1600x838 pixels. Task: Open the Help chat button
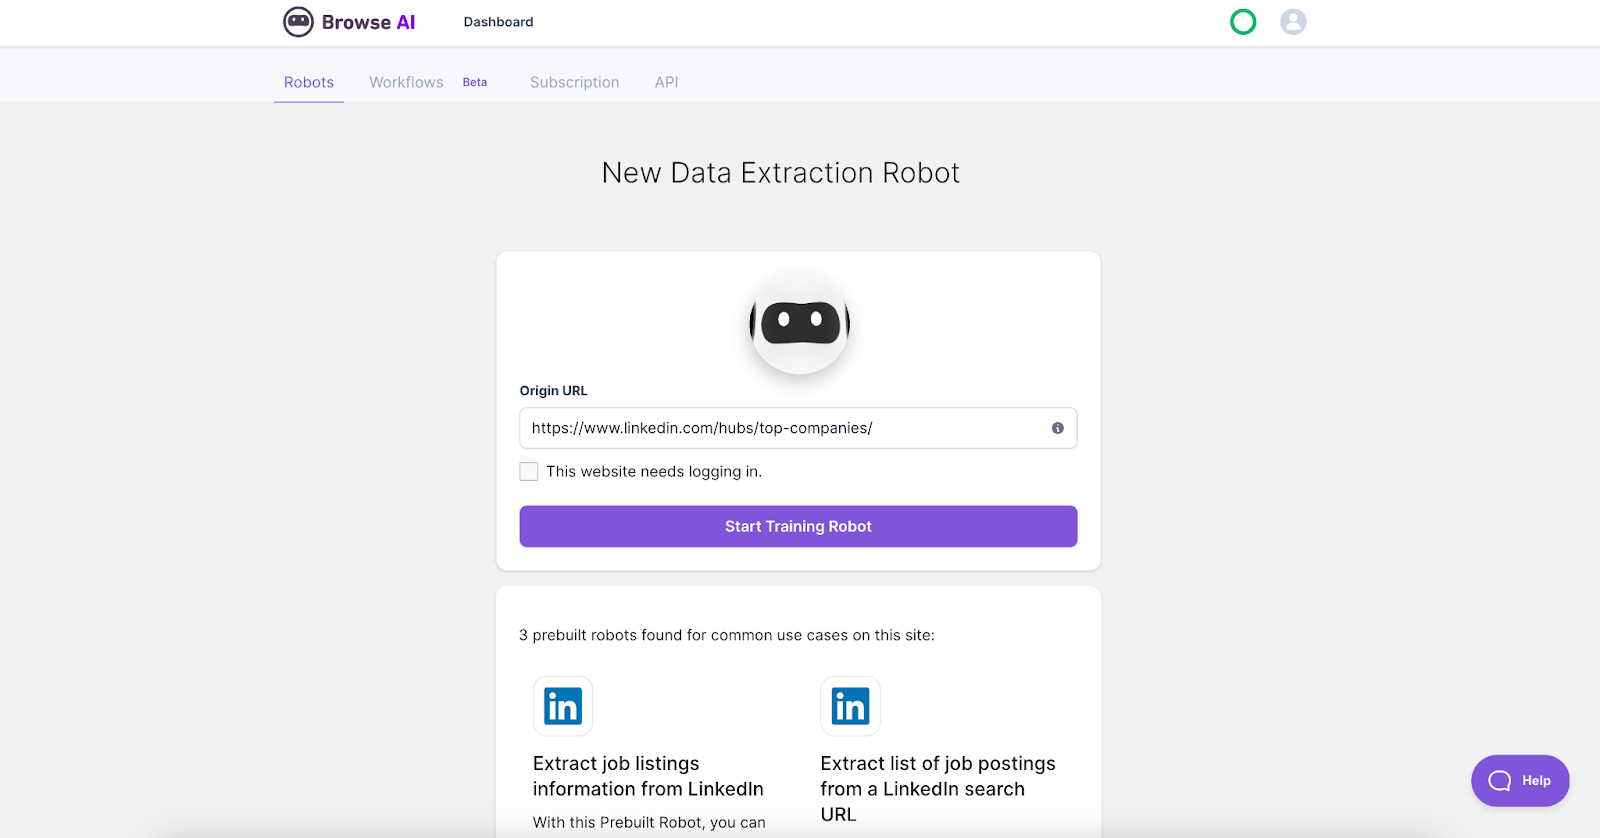pyautogui.click(x=1520, y=781)
